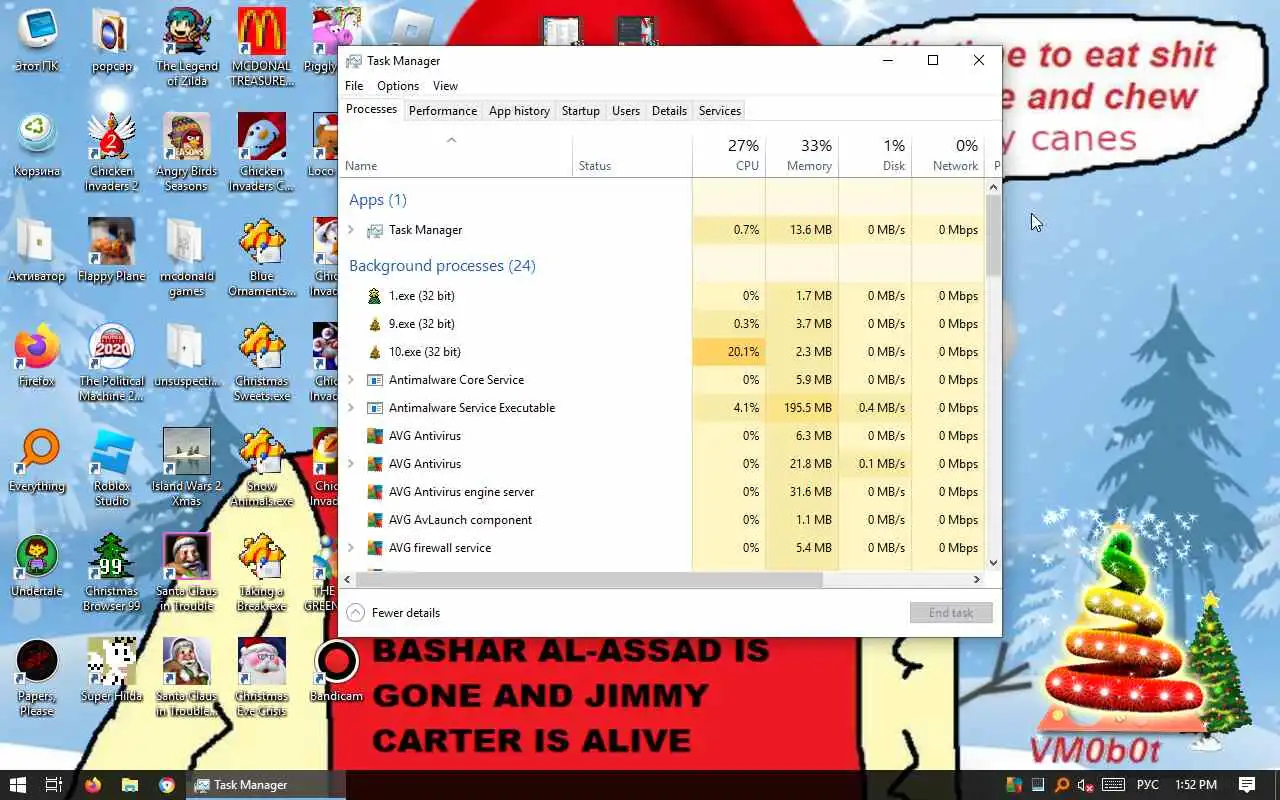The width and height of the screenshot is (1280, 800).
Task: Select the Chicken Invaders 2 desktop icon
Action: (112, 152)
